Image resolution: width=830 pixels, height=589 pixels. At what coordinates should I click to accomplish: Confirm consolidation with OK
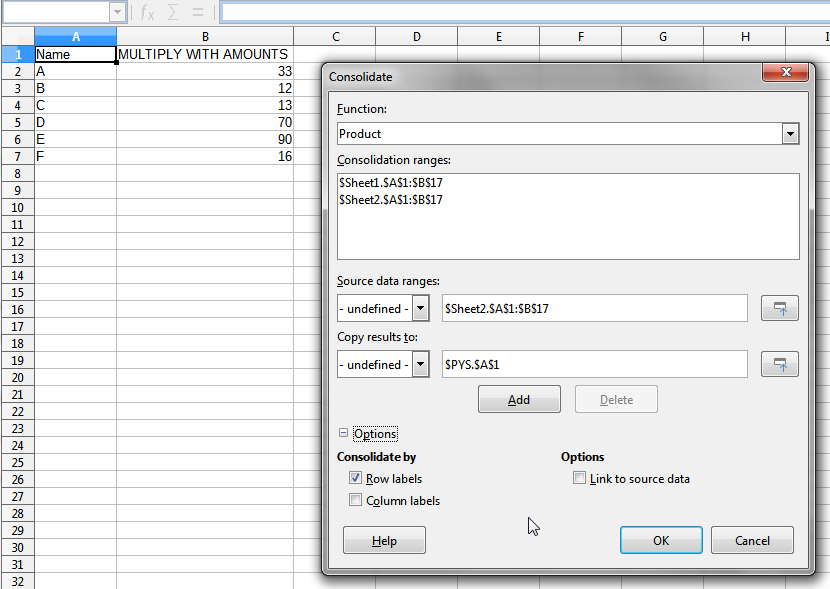[661, 539]
